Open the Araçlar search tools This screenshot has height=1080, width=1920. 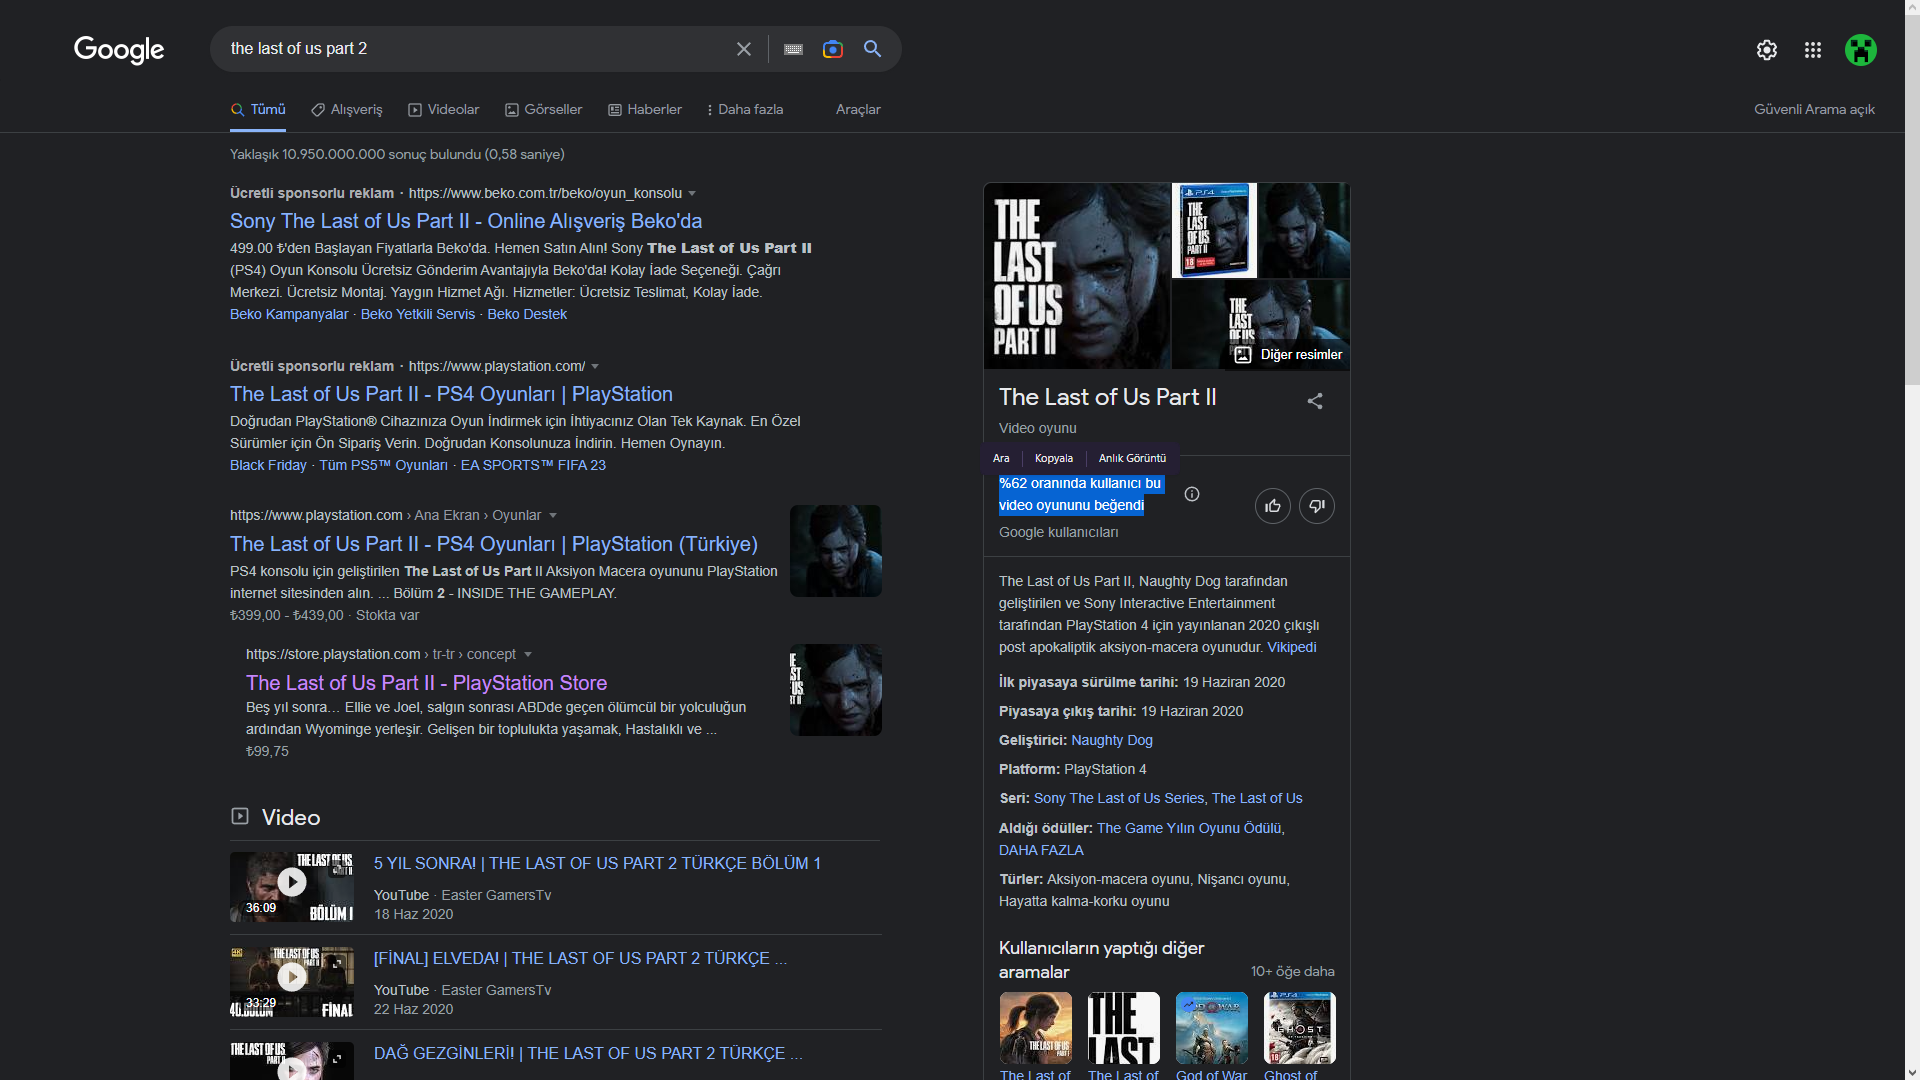coord(858,109)
